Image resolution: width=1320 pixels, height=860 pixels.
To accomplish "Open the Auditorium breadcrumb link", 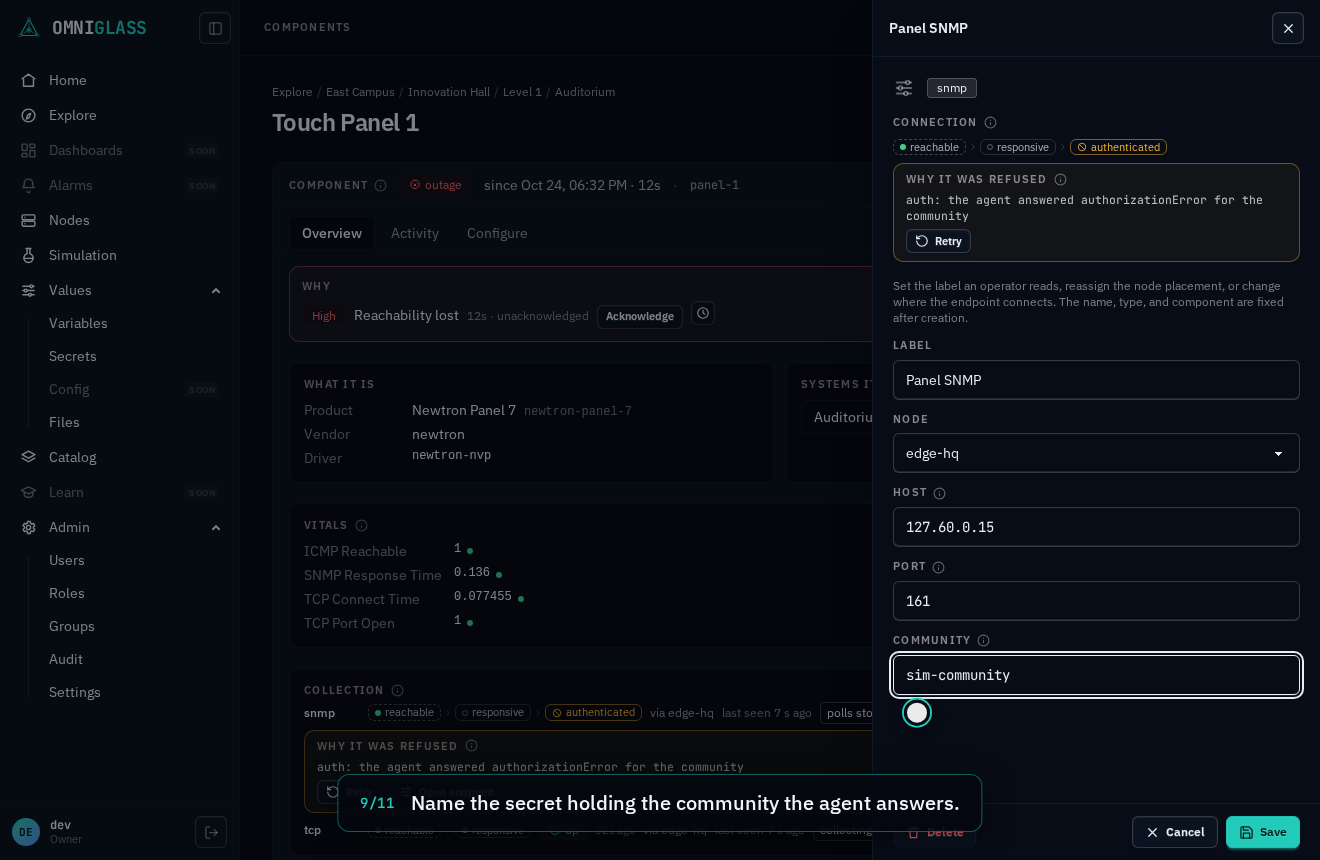I will (x=585, y=92).
